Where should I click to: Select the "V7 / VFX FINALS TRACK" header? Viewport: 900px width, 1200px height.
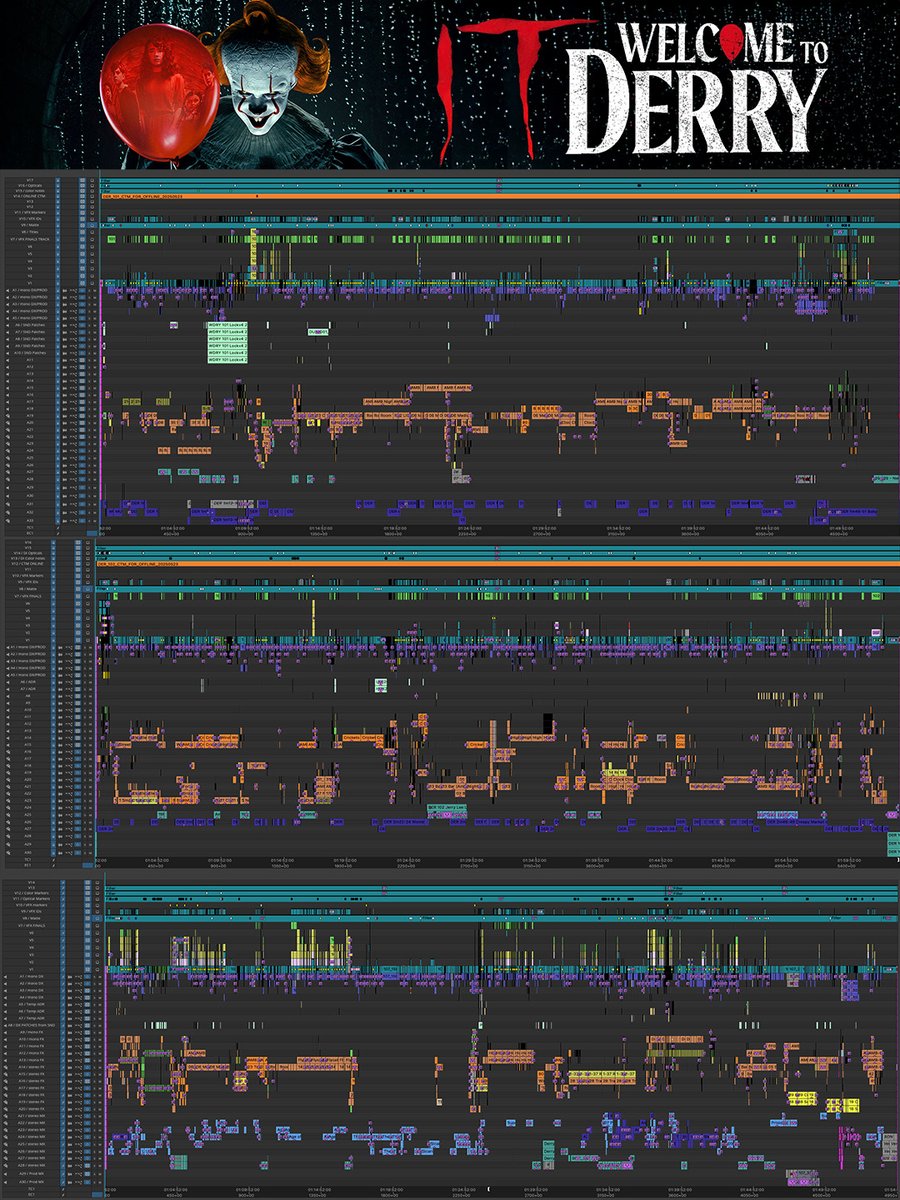click(x=31, y=239)
